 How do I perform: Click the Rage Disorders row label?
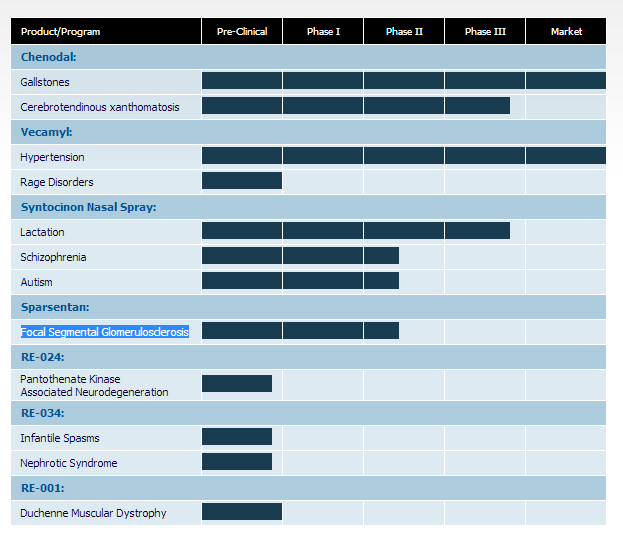(57, 182)
